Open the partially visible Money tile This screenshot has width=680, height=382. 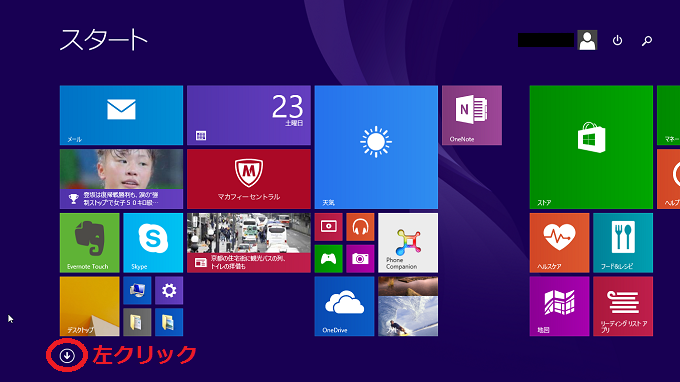tap(668, 115)
